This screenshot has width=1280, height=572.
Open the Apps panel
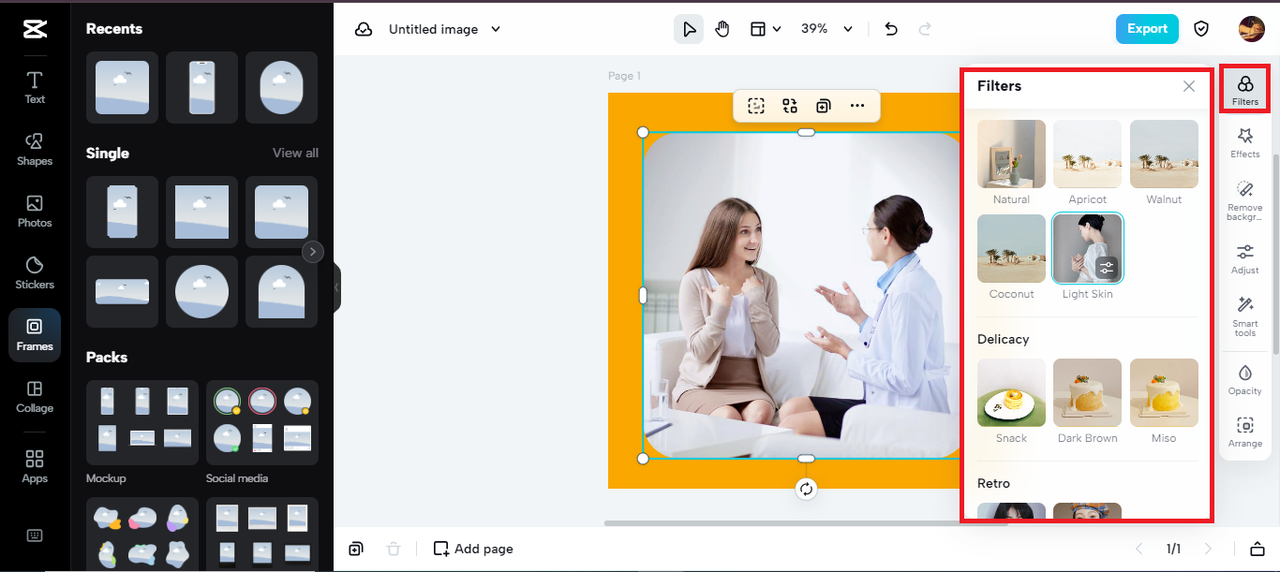pyautogui.click(x=35, y=467)
